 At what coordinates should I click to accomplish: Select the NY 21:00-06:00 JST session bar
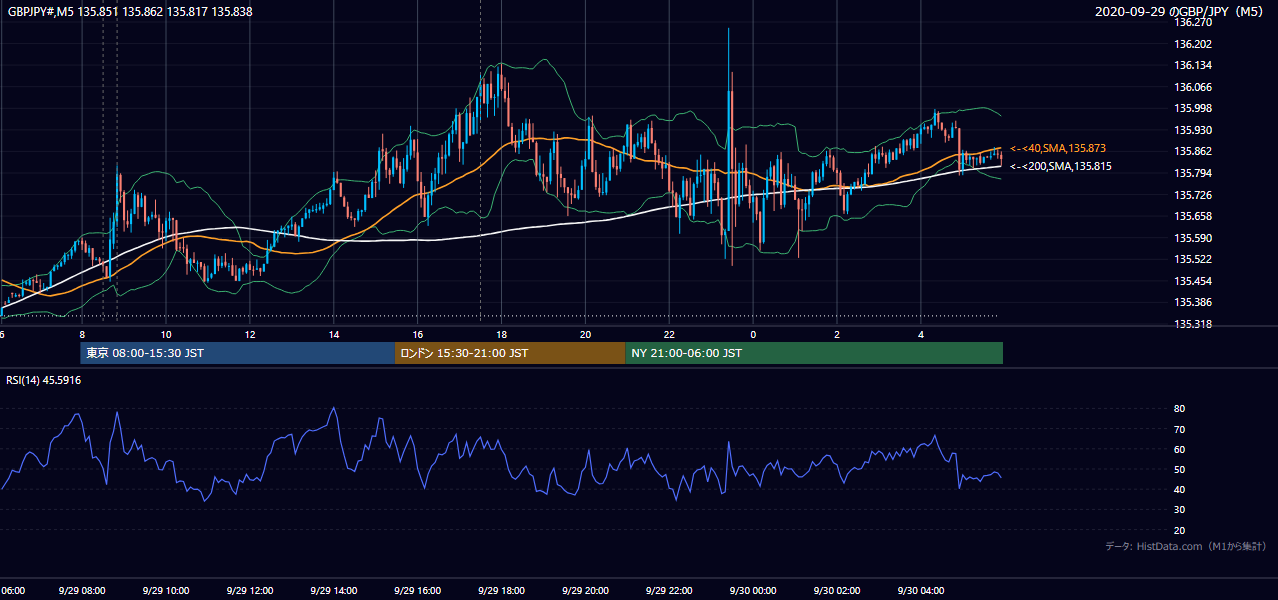point(814,353)
